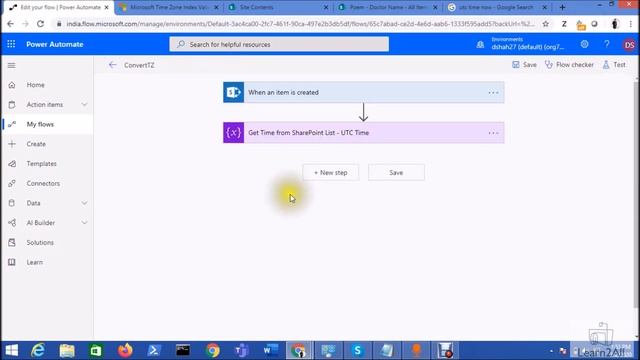Viewport: 640px width, 360px height.
Task: Expand the When an item is created step
Action: click(364, 92)
